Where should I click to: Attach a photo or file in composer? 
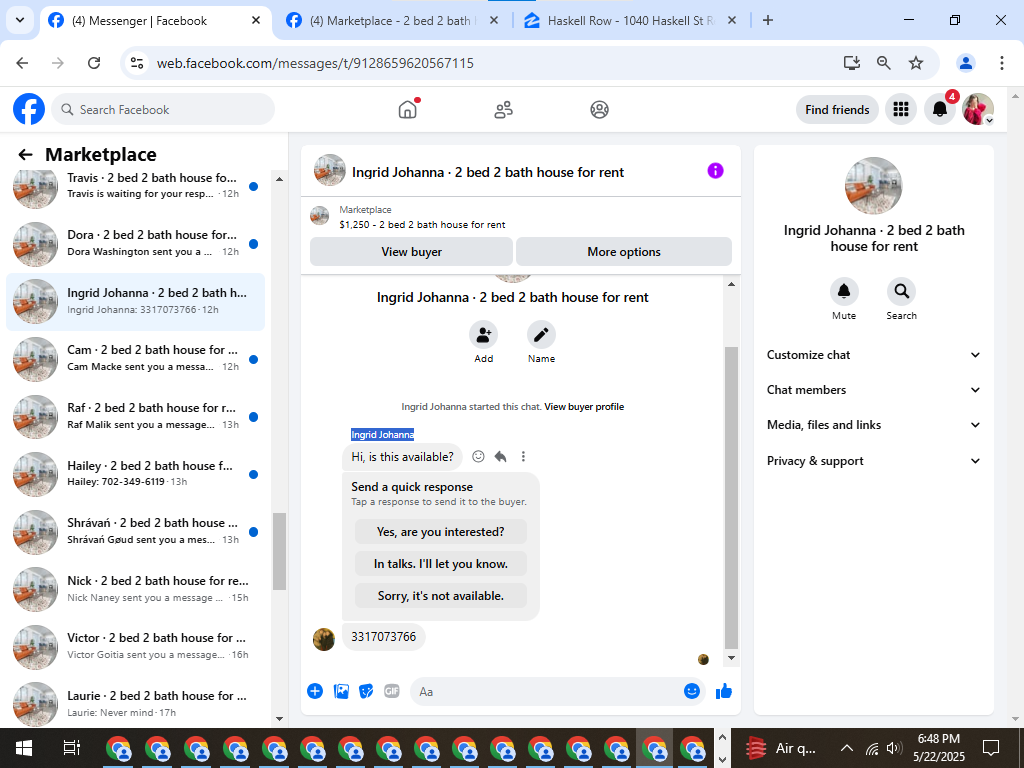341,691
